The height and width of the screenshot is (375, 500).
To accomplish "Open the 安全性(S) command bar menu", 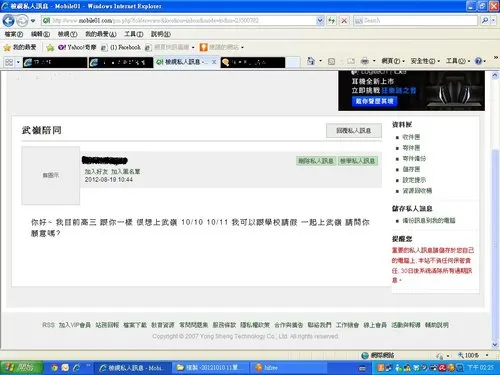I will pos(425,61).
